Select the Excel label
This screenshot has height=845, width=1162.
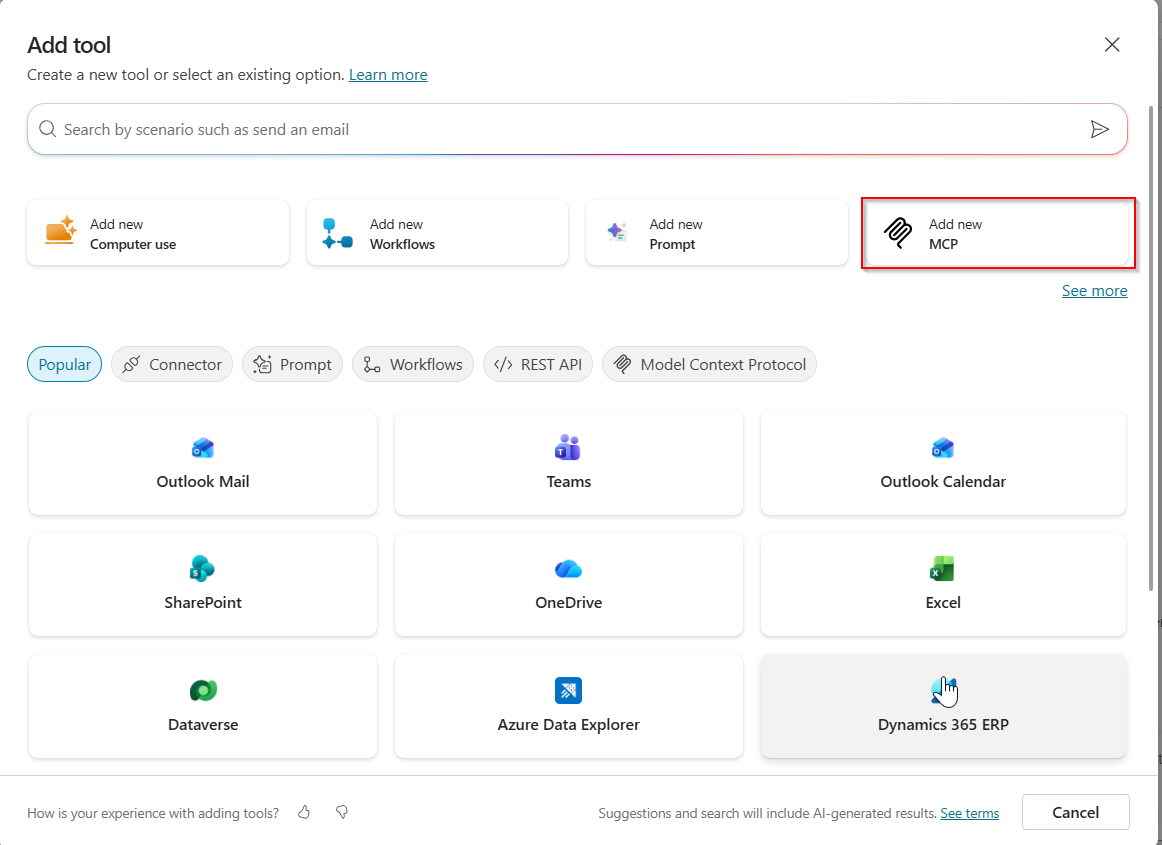coord(943,603)
